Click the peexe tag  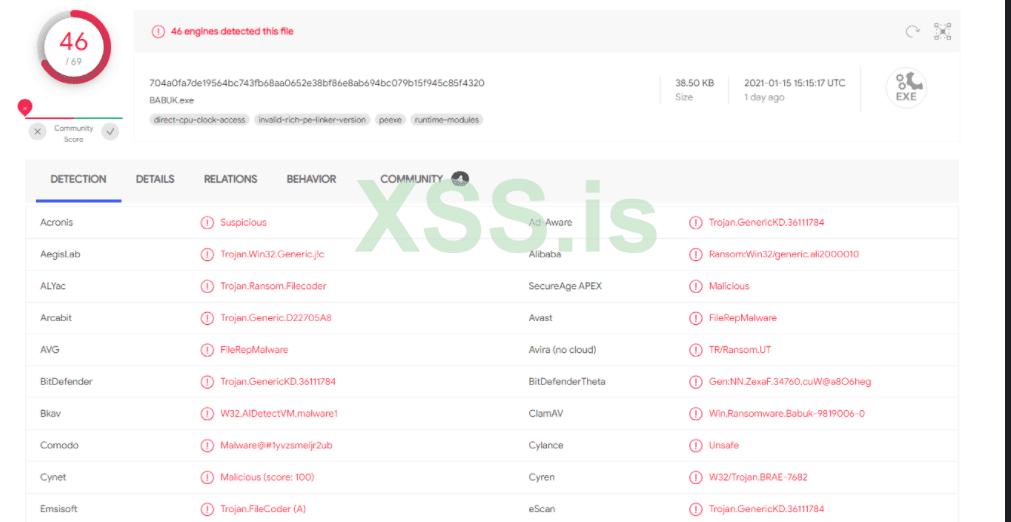point(391,120)
